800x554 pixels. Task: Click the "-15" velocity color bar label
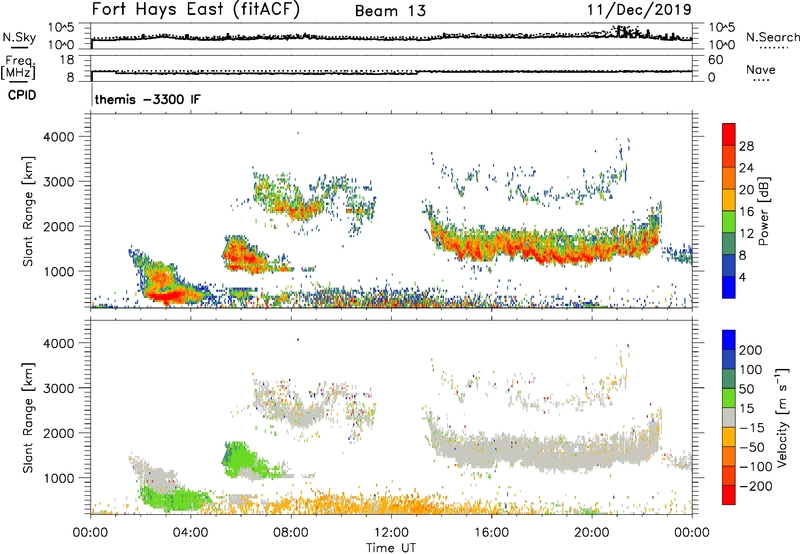[751, 428]
